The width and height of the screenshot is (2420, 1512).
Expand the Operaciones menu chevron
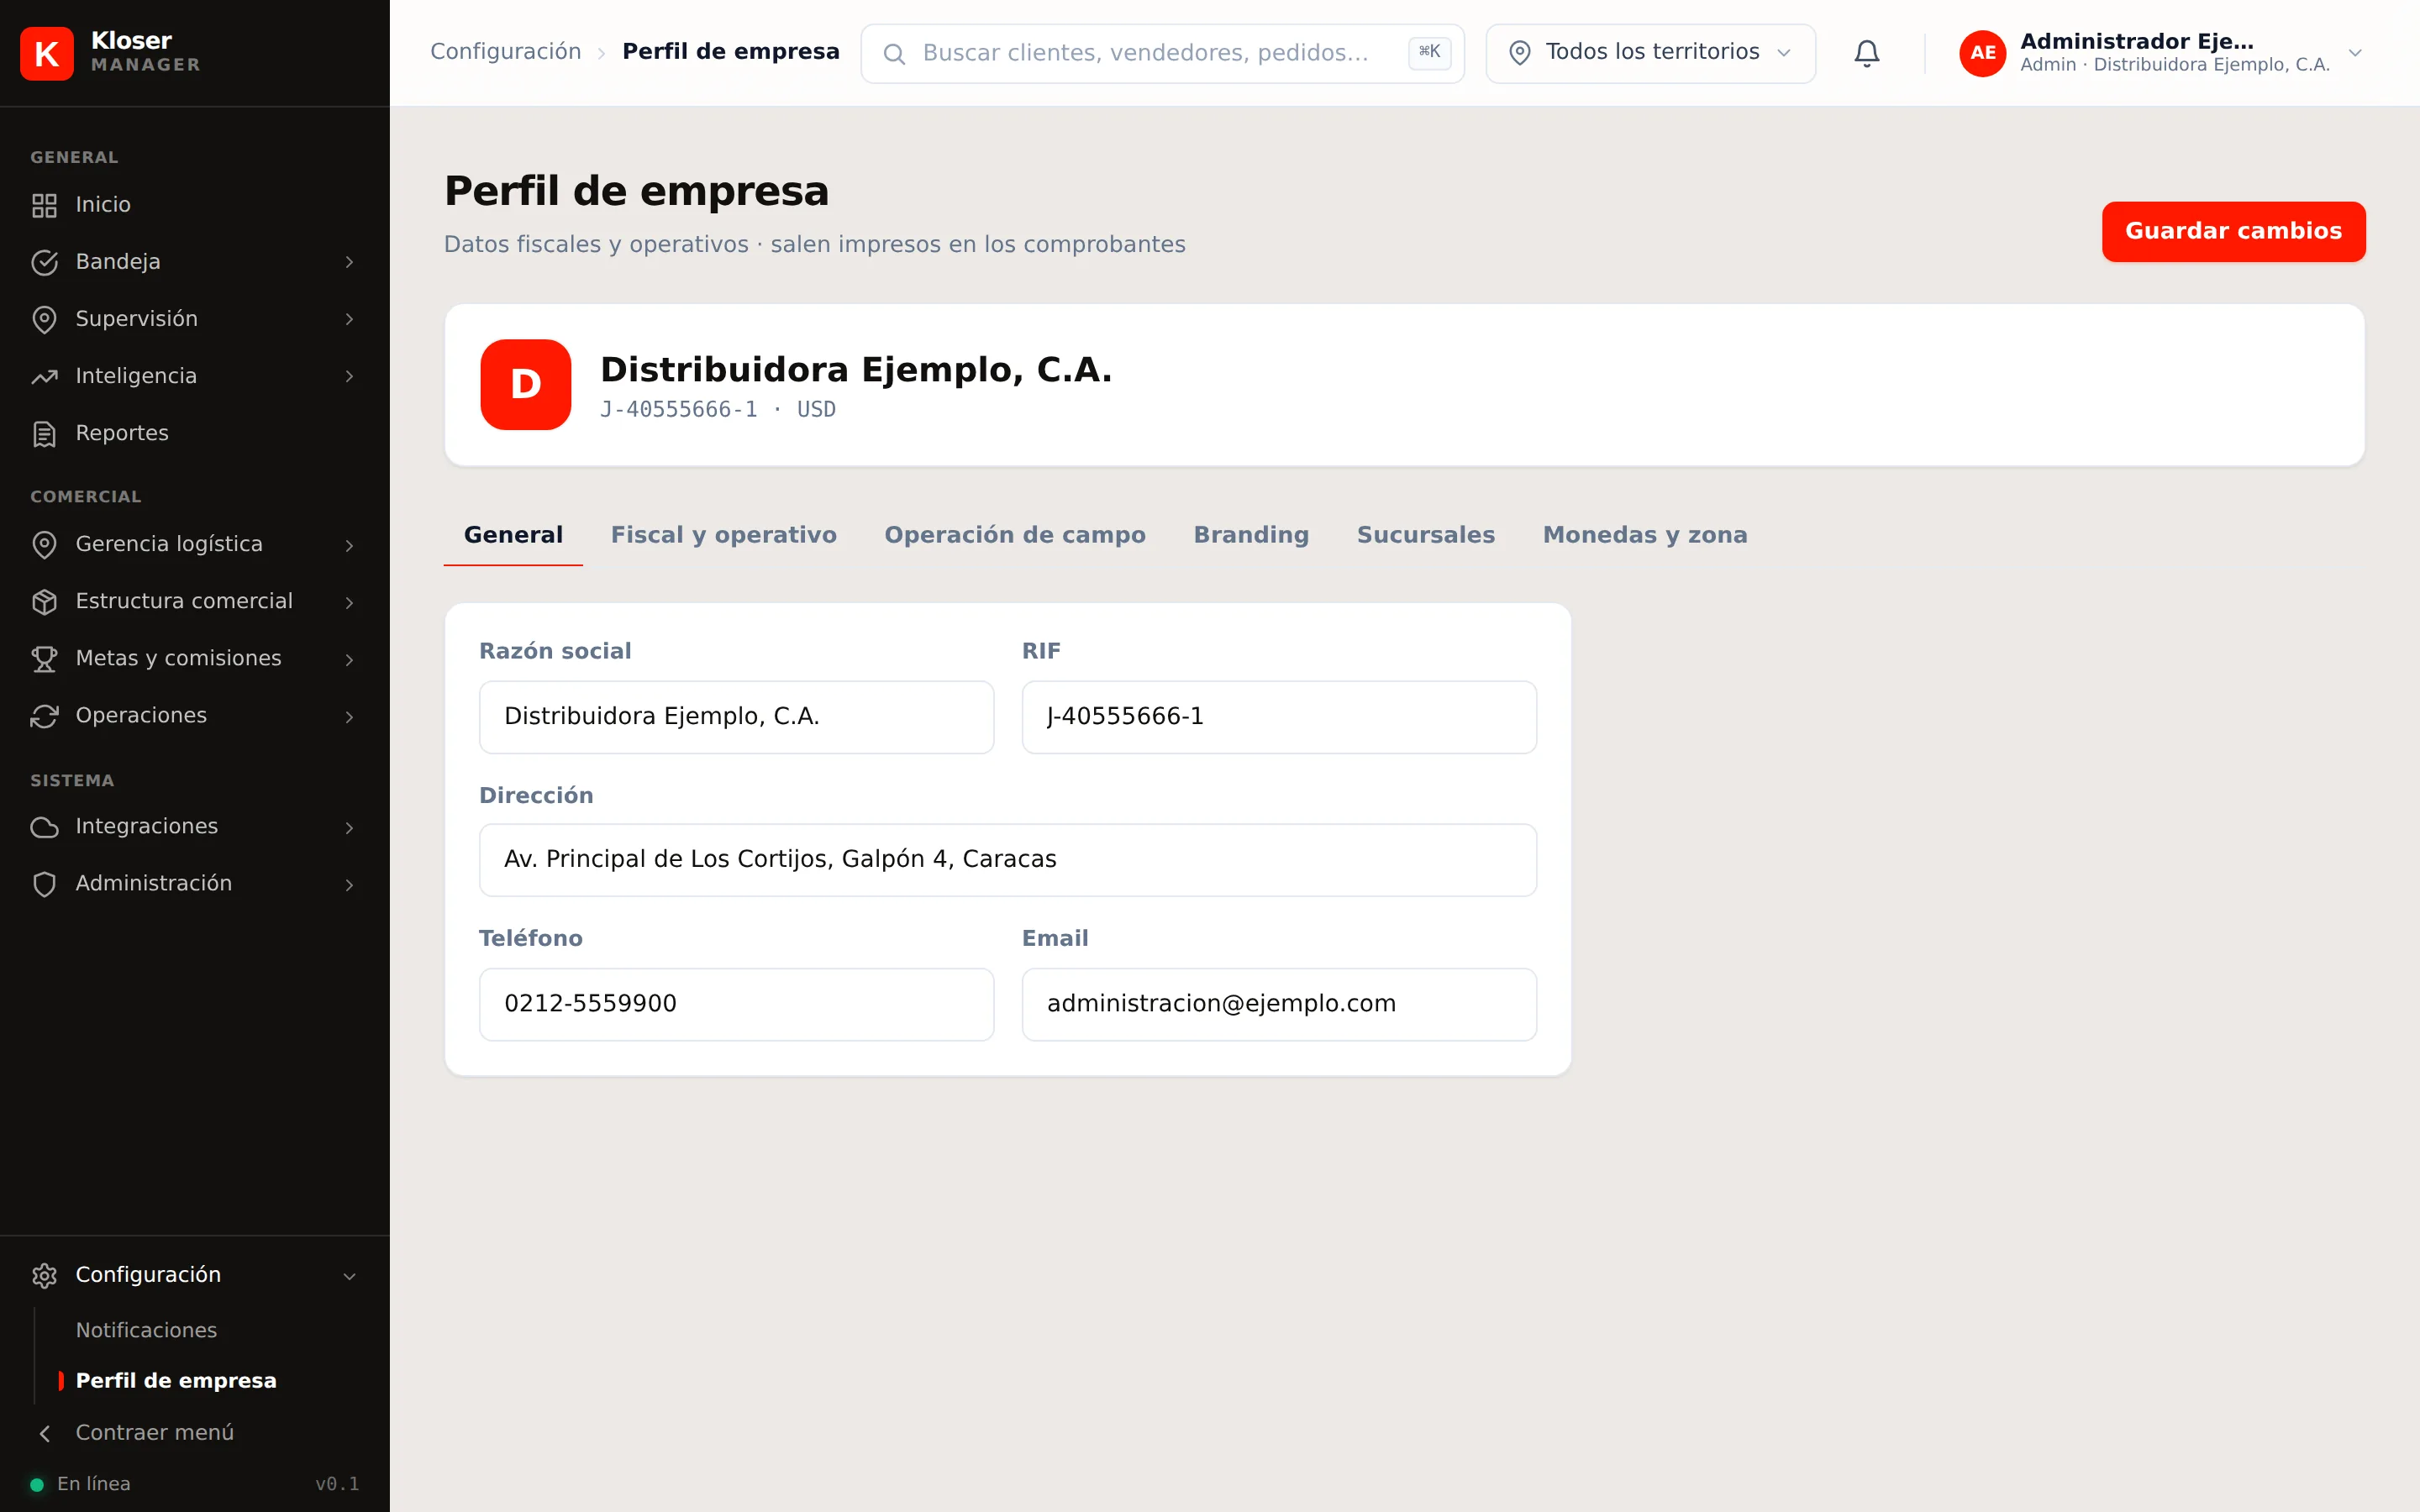pos(349,716)
